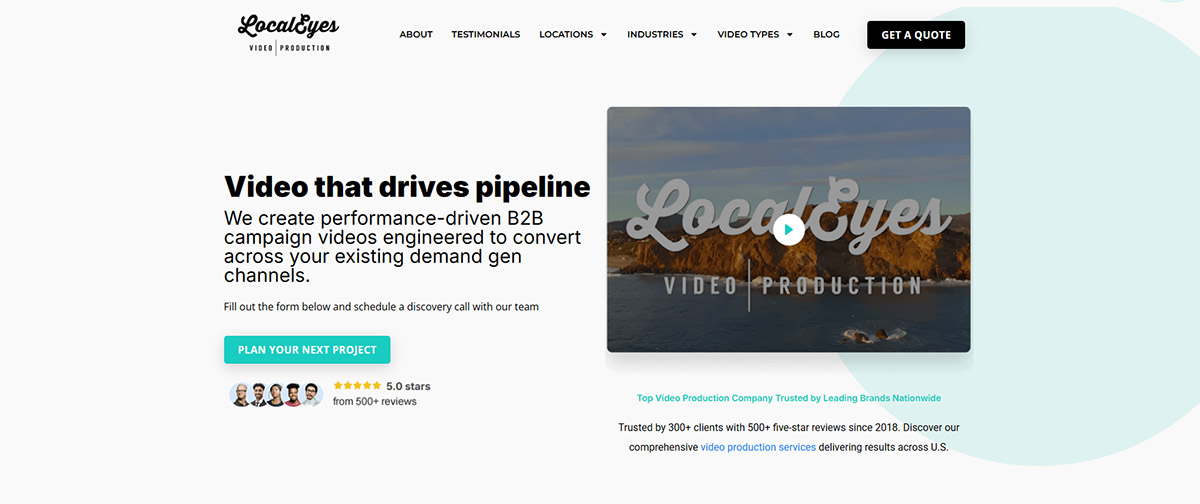Click the Get a Quote button
The height and width of the screenshot is (504, 1200).
(x=916, y=35)
